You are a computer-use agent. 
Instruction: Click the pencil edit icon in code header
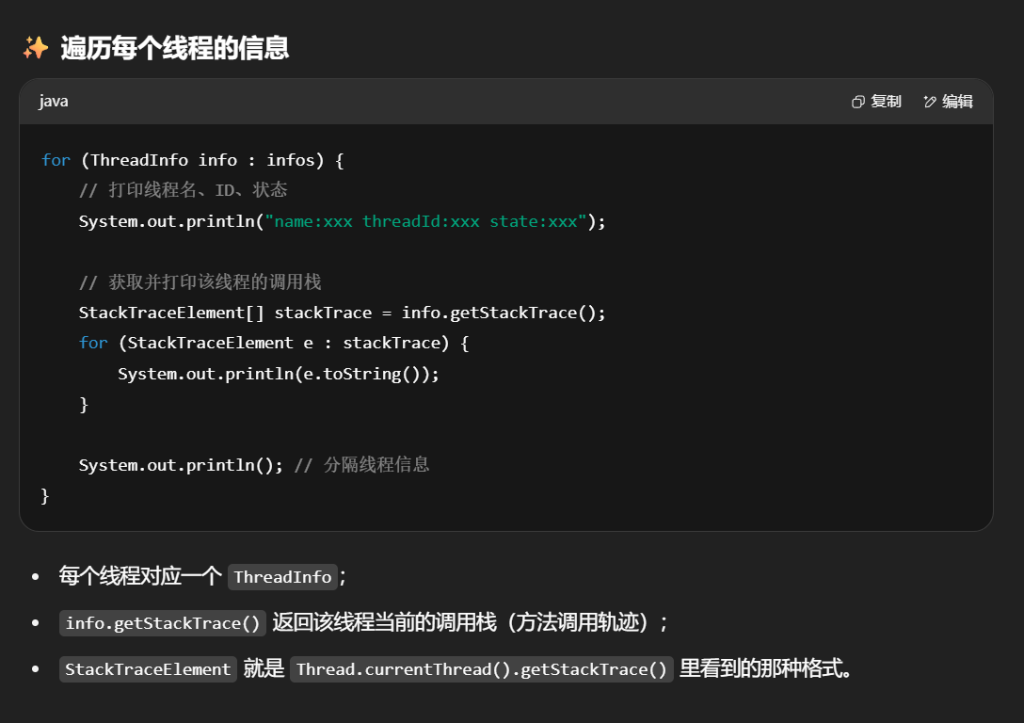click(929, 102)
